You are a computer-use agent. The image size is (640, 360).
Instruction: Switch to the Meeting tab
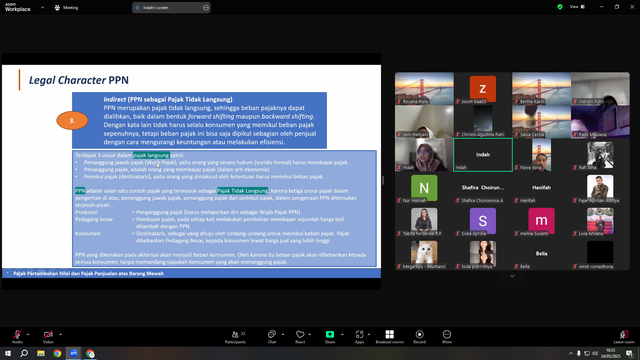click(66, 7)
